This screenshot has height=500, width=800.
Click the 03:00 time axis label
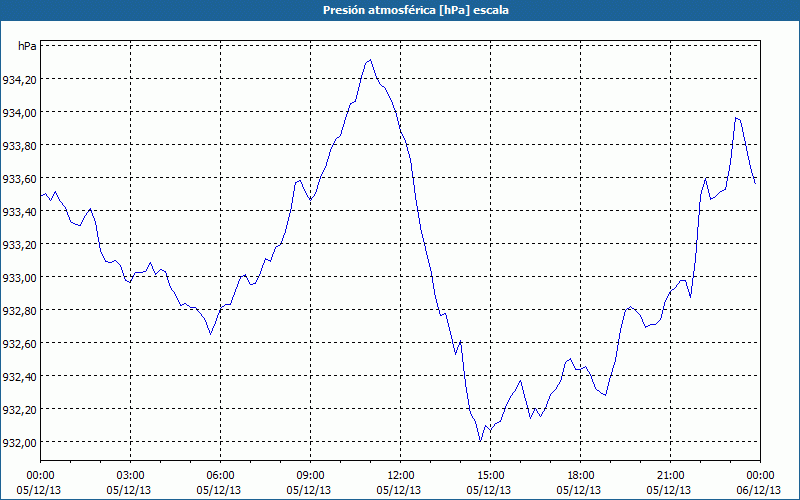pyautogui.click(x=130, y=476)
